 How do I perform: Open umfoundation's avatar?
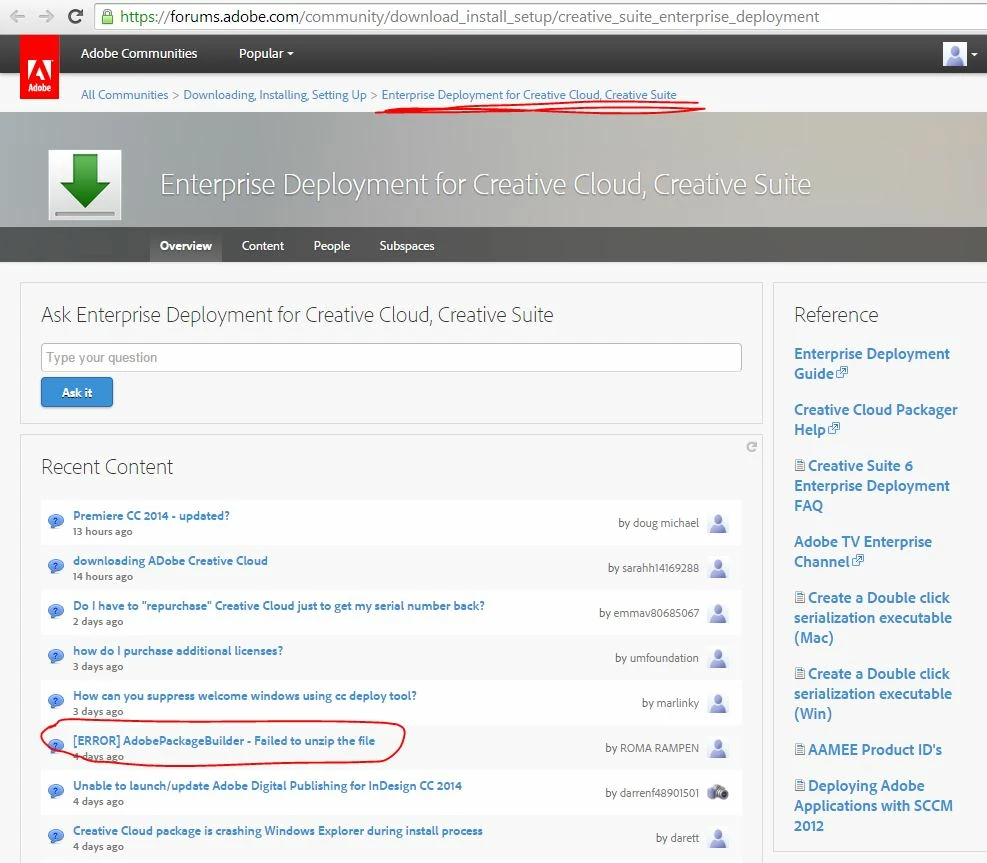(718, 658)
